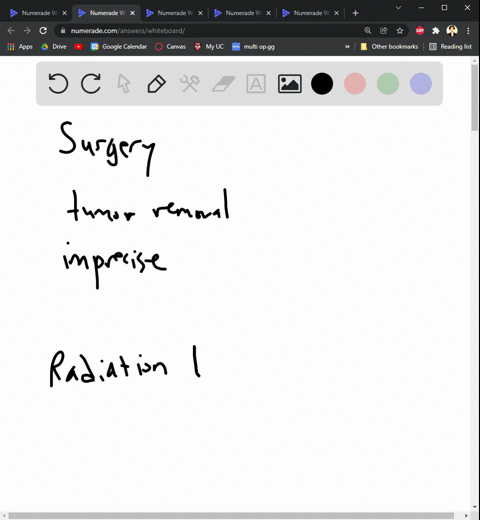Screen dimensions: 480x520
Task: Select the pen drawing tool
Action: (156, 84)
